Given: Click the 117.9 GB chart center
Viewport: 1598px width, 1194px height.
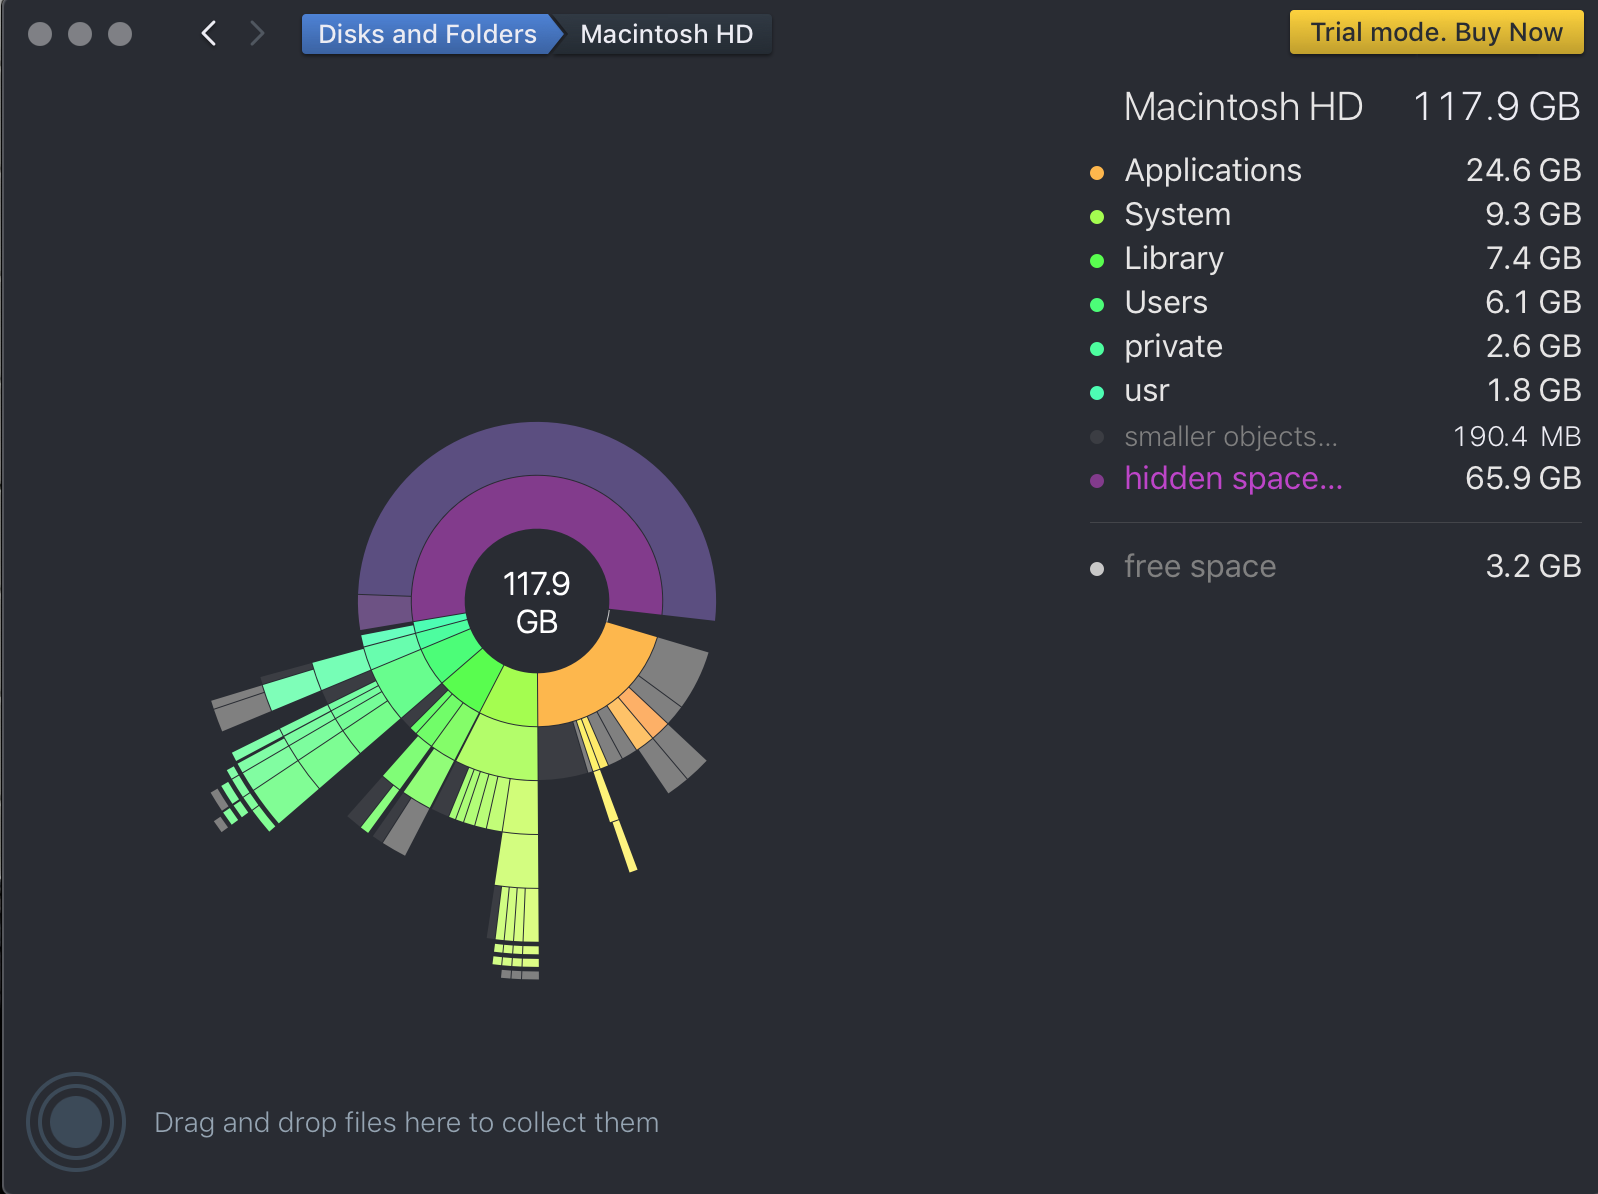Looking at the screenshot, I should click(x=537, y=602).
